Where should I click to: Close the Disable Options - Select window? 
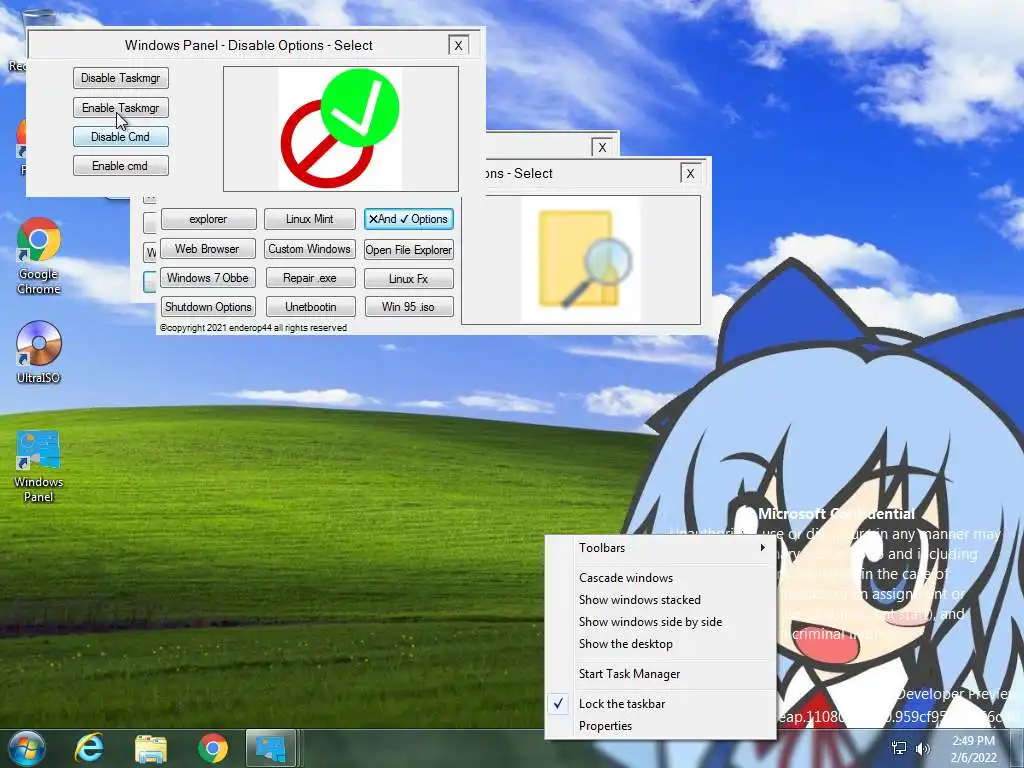pos(458,45)
